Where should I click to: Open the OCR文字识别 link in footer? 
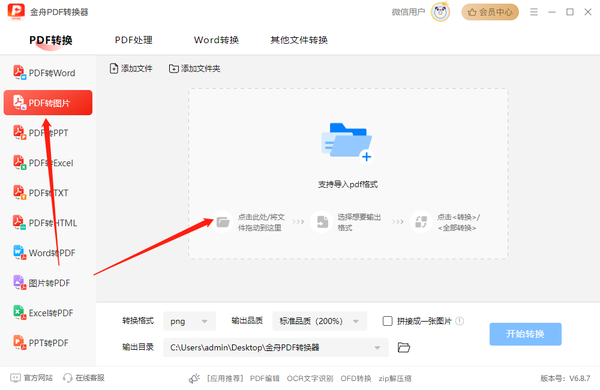(310, 378)
